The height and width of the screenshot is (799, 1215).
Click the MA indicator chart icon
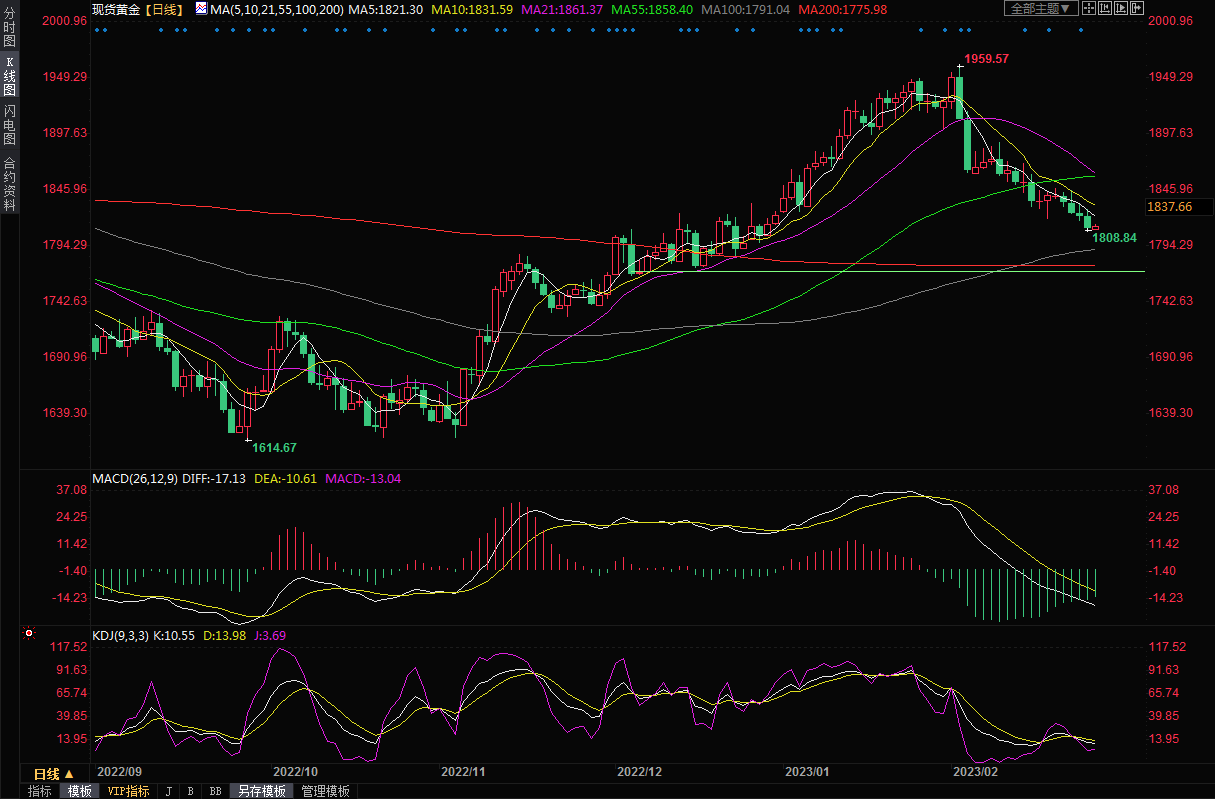pyautogui.click(x=201, y=9)
